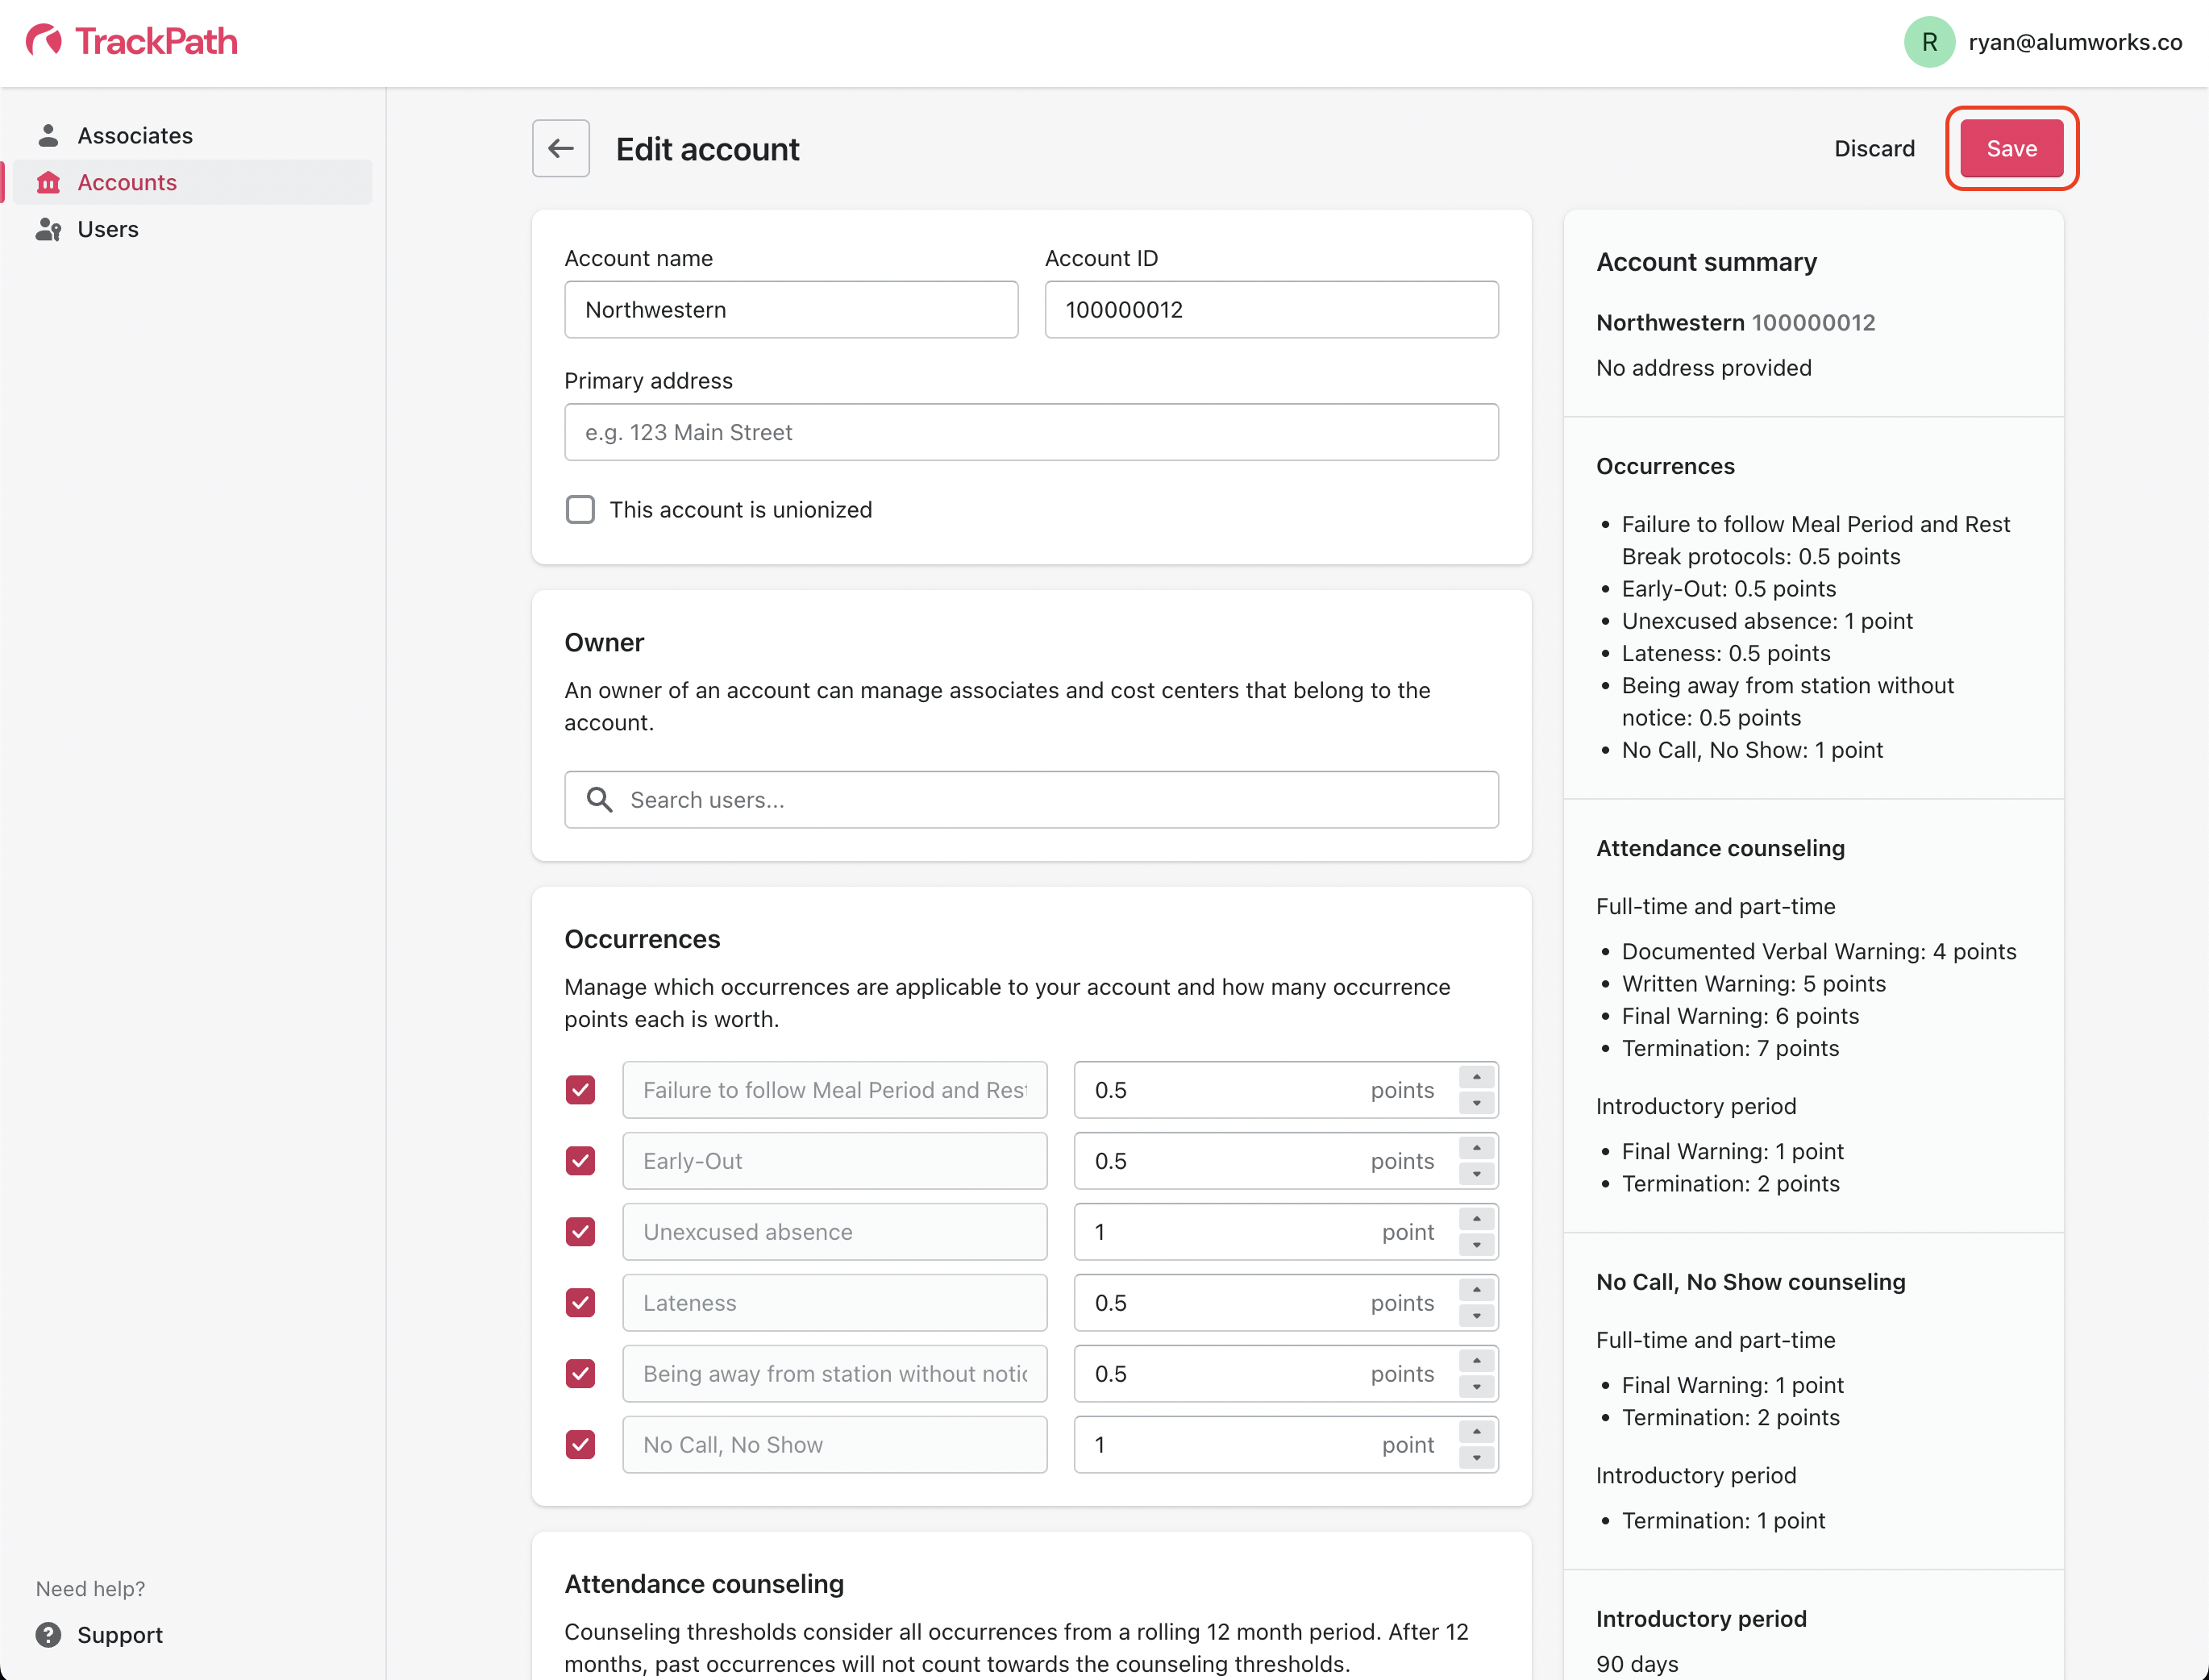Click Discard to cancel changes
Screen dimensions: 2209x1680
[1874, 149]
